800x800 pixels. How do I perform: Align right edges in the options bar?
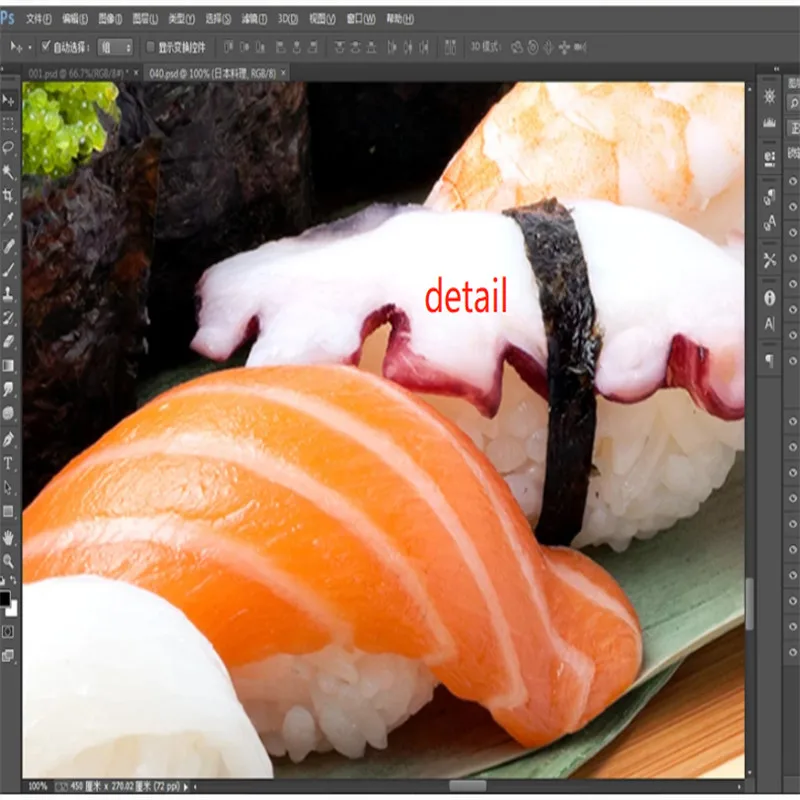(313, 47)
